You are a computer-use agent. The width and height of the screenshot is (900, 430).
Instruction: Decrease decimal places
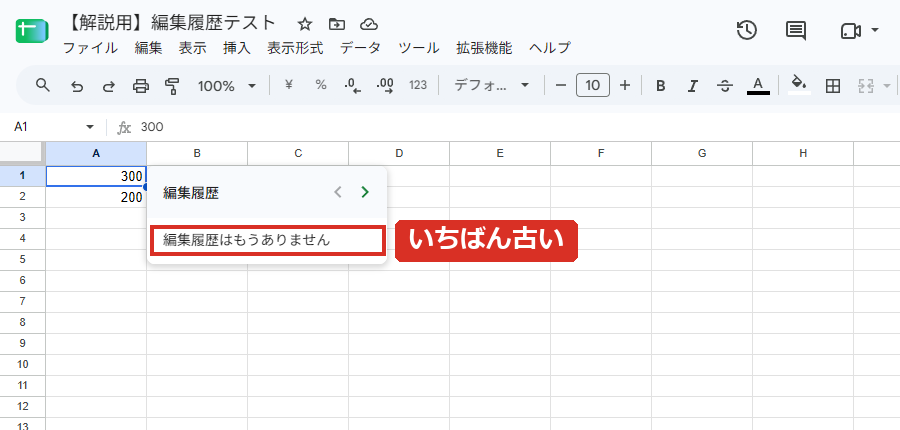(352, 86)
